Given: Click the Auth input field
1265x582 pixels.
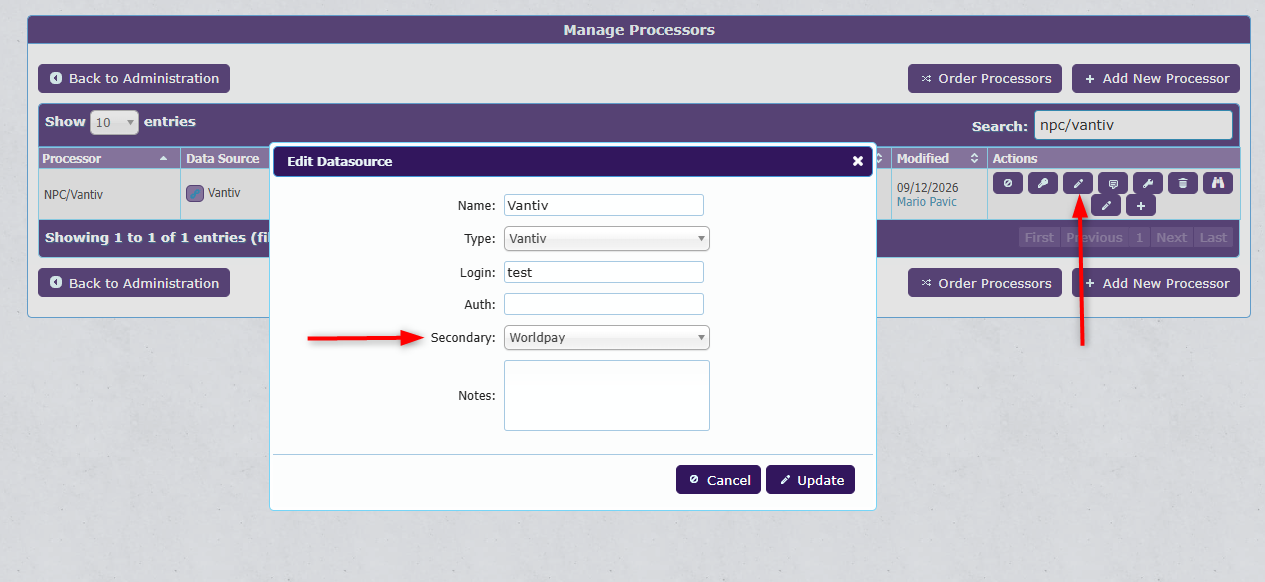Looking at the screenshot, I should point(604,304).
